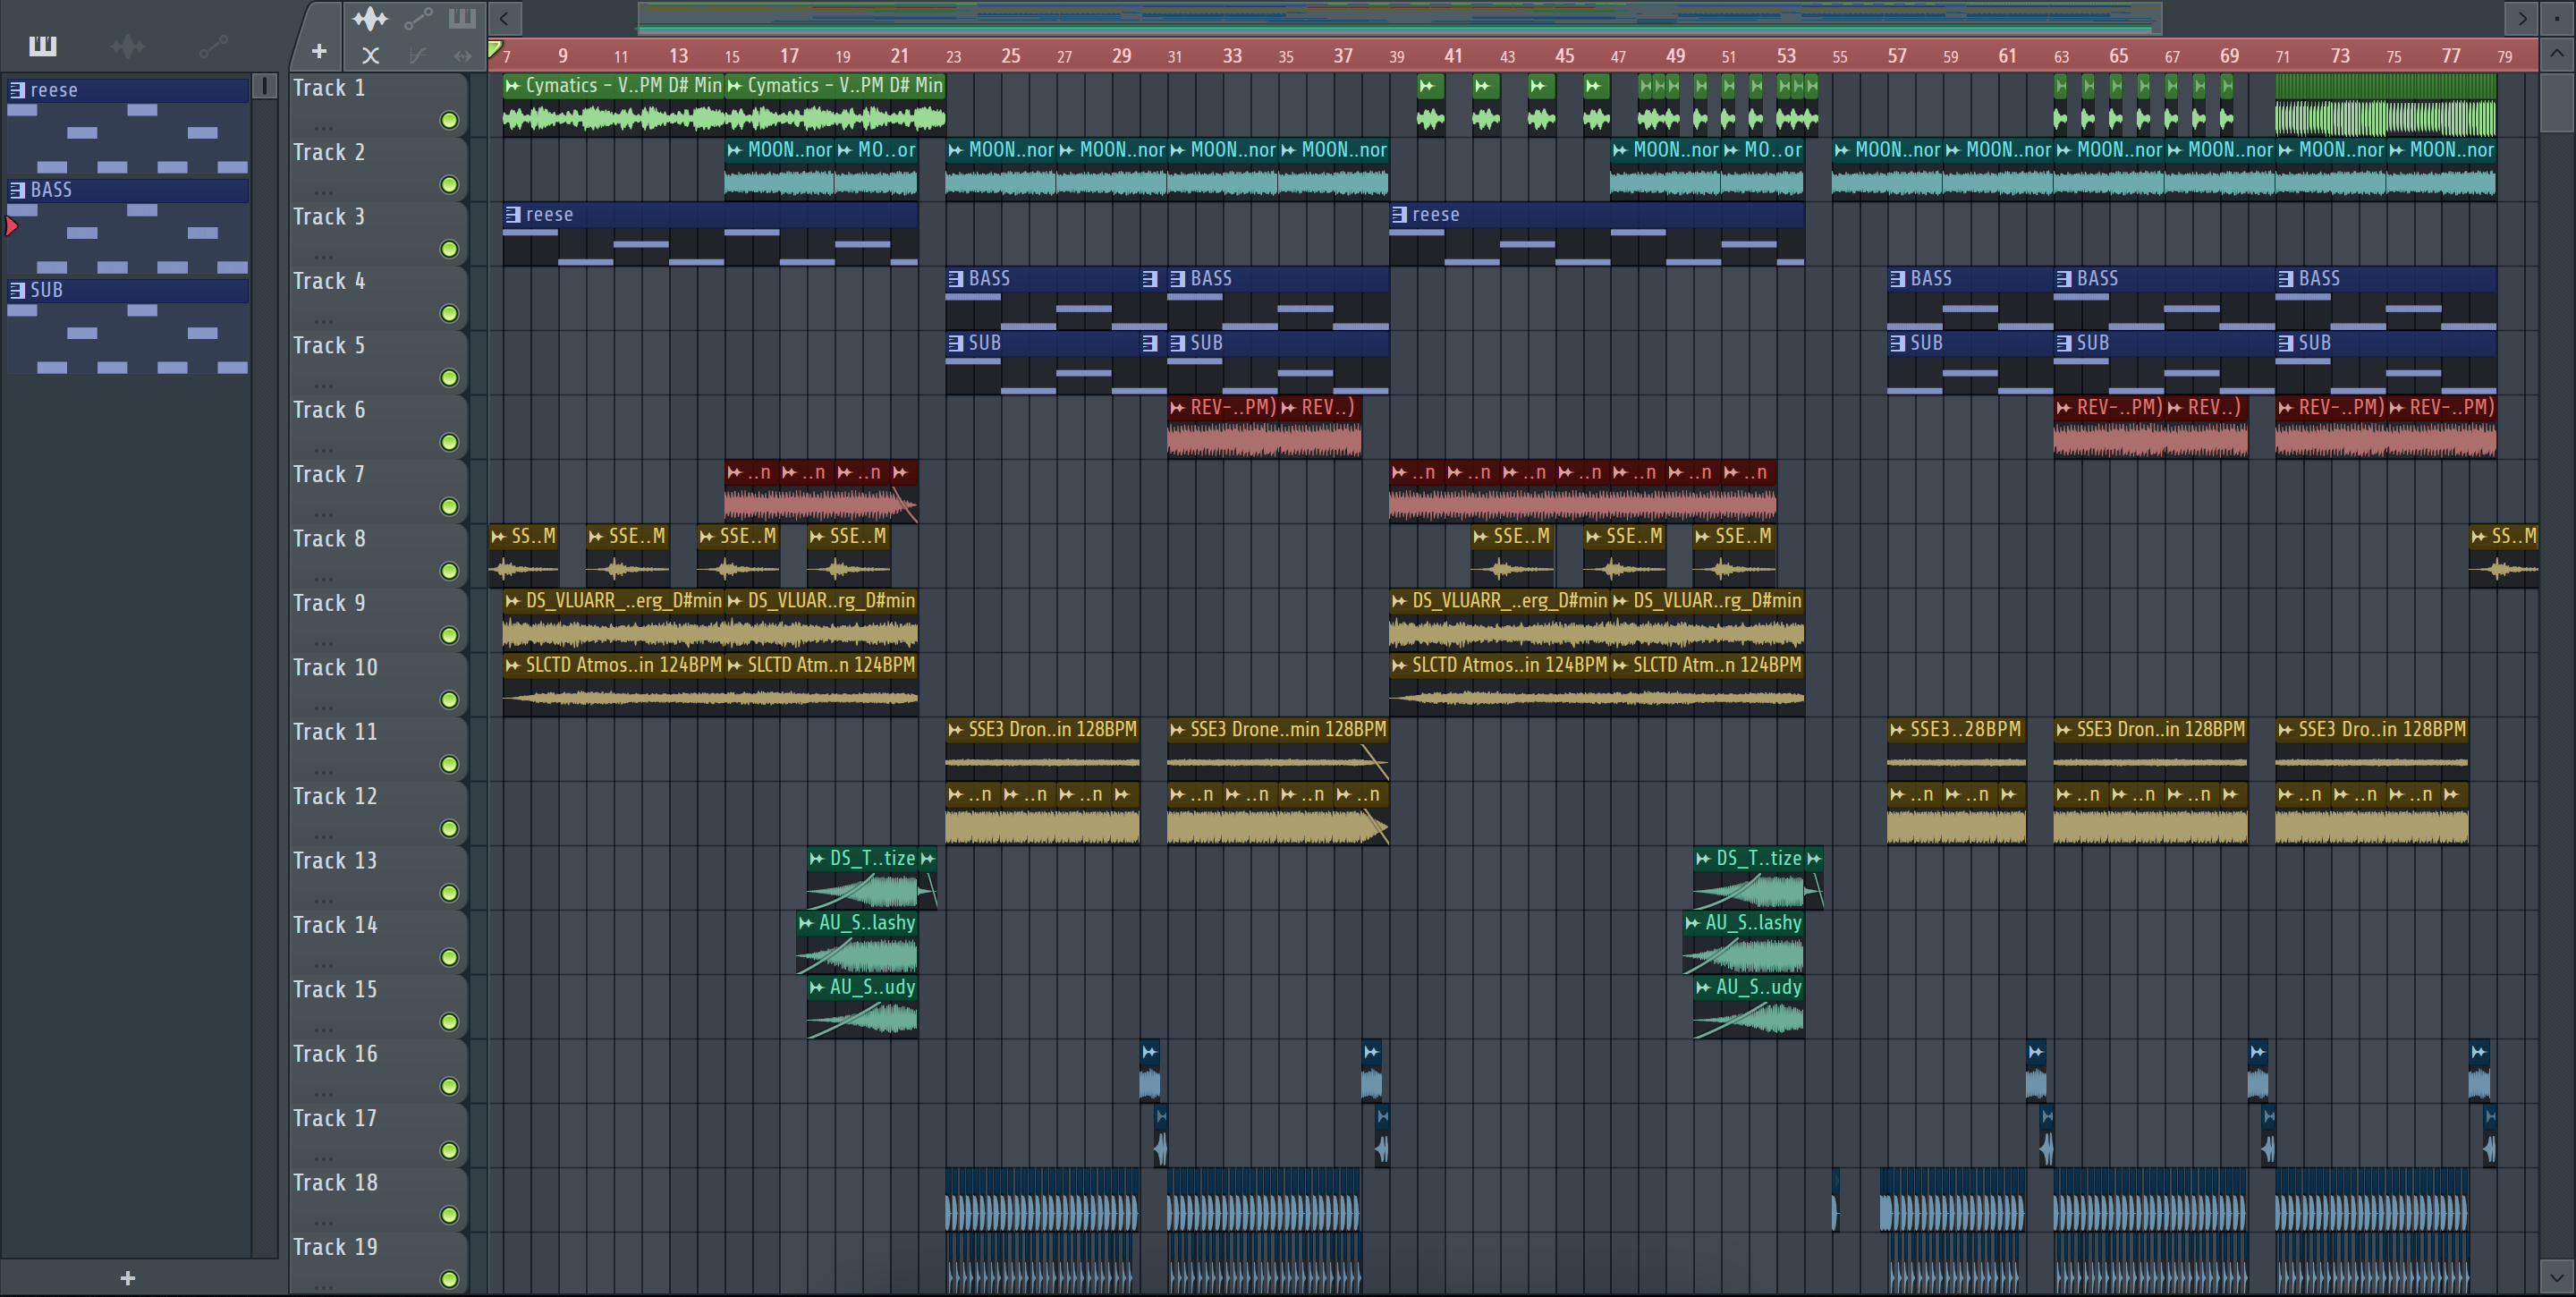This screenshot has width=2576, height=1297.
Task: Open clip menu of SUB at bar 57
Action: pos(1897,343)
